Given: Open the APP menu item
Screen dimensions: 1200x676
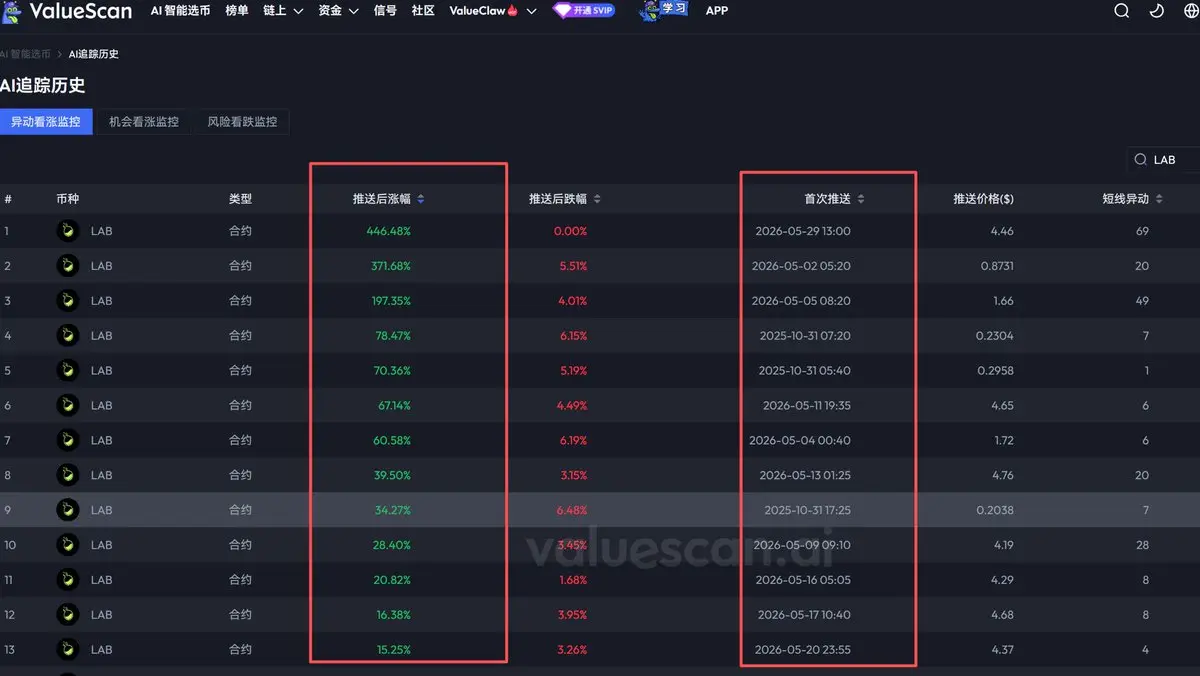Looking at the screenshot, I should point(717,11).
